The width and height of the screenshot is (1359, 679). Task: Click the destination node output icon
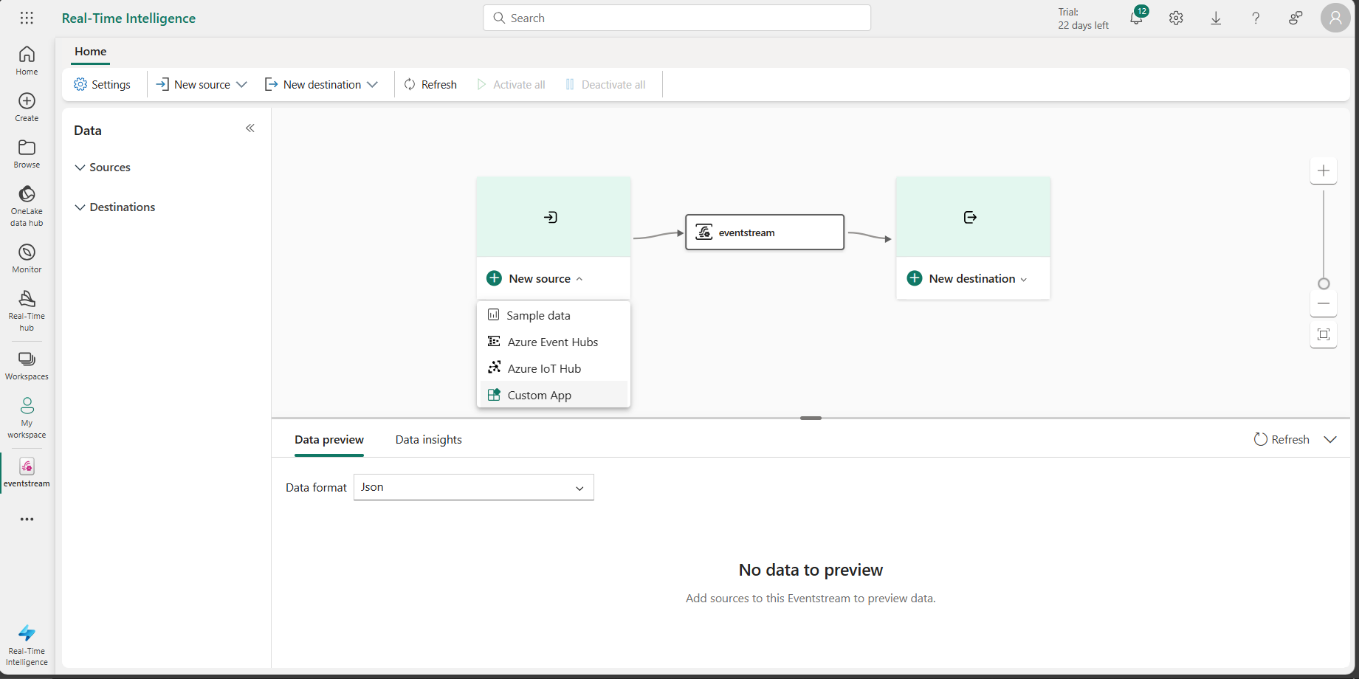click(x=969, y=217)
